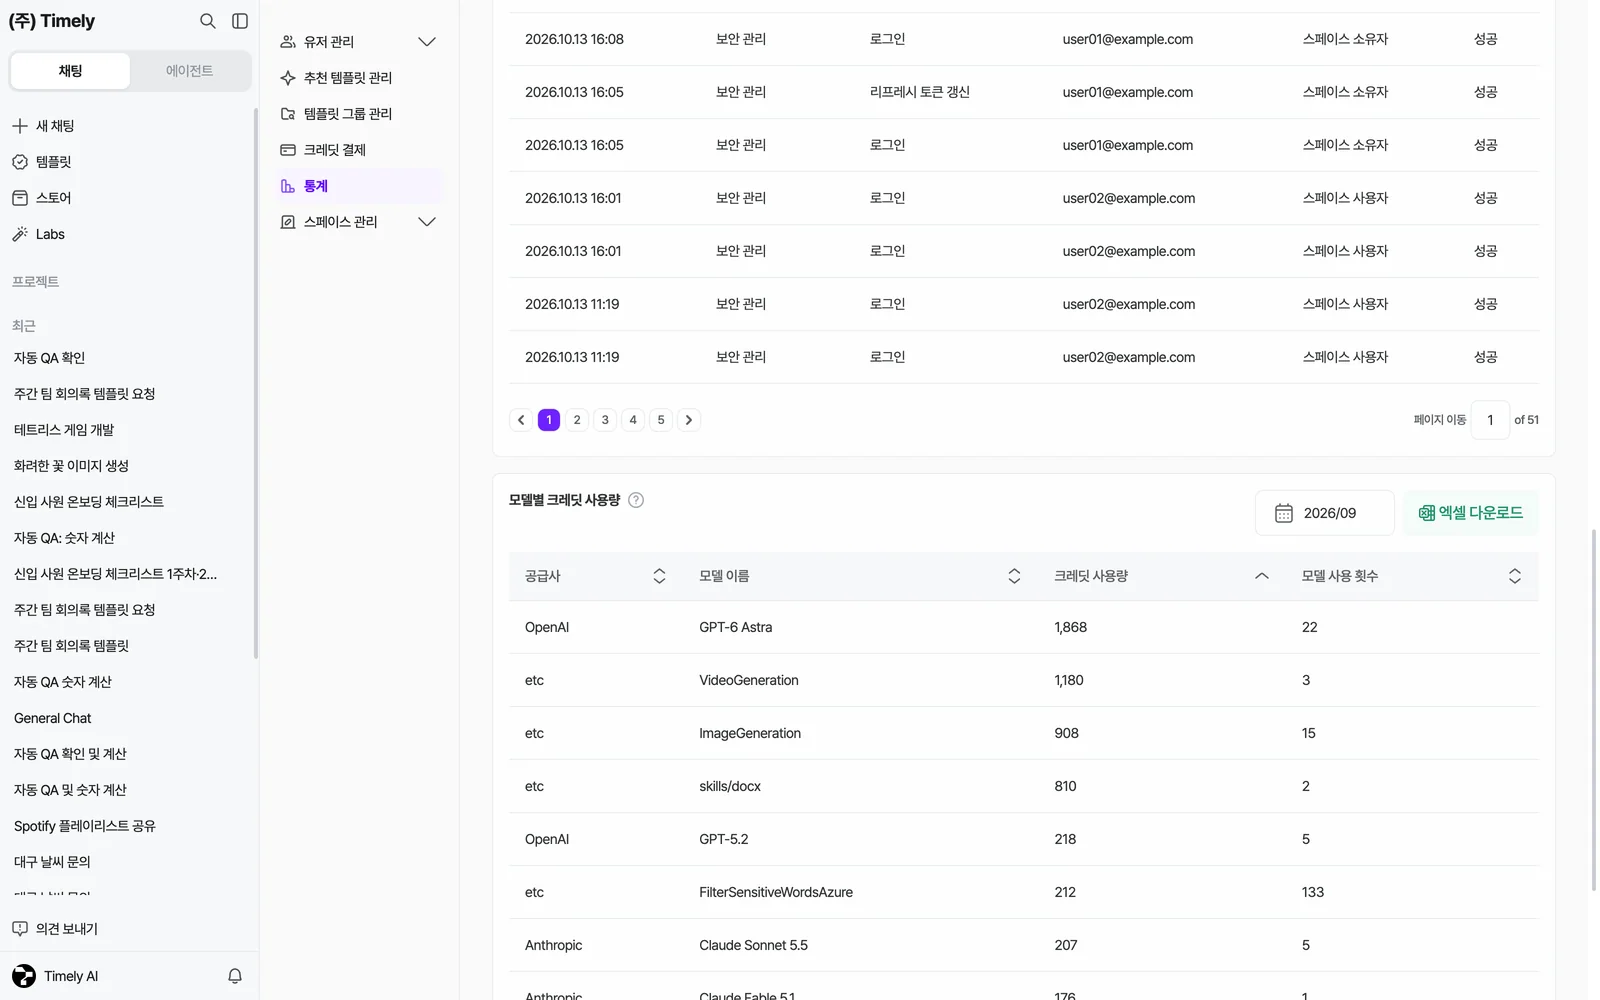This screenshot has width=1600, height=1000.
Task: Click the 크레딧 결제 card icon
Action: [288, 150]
